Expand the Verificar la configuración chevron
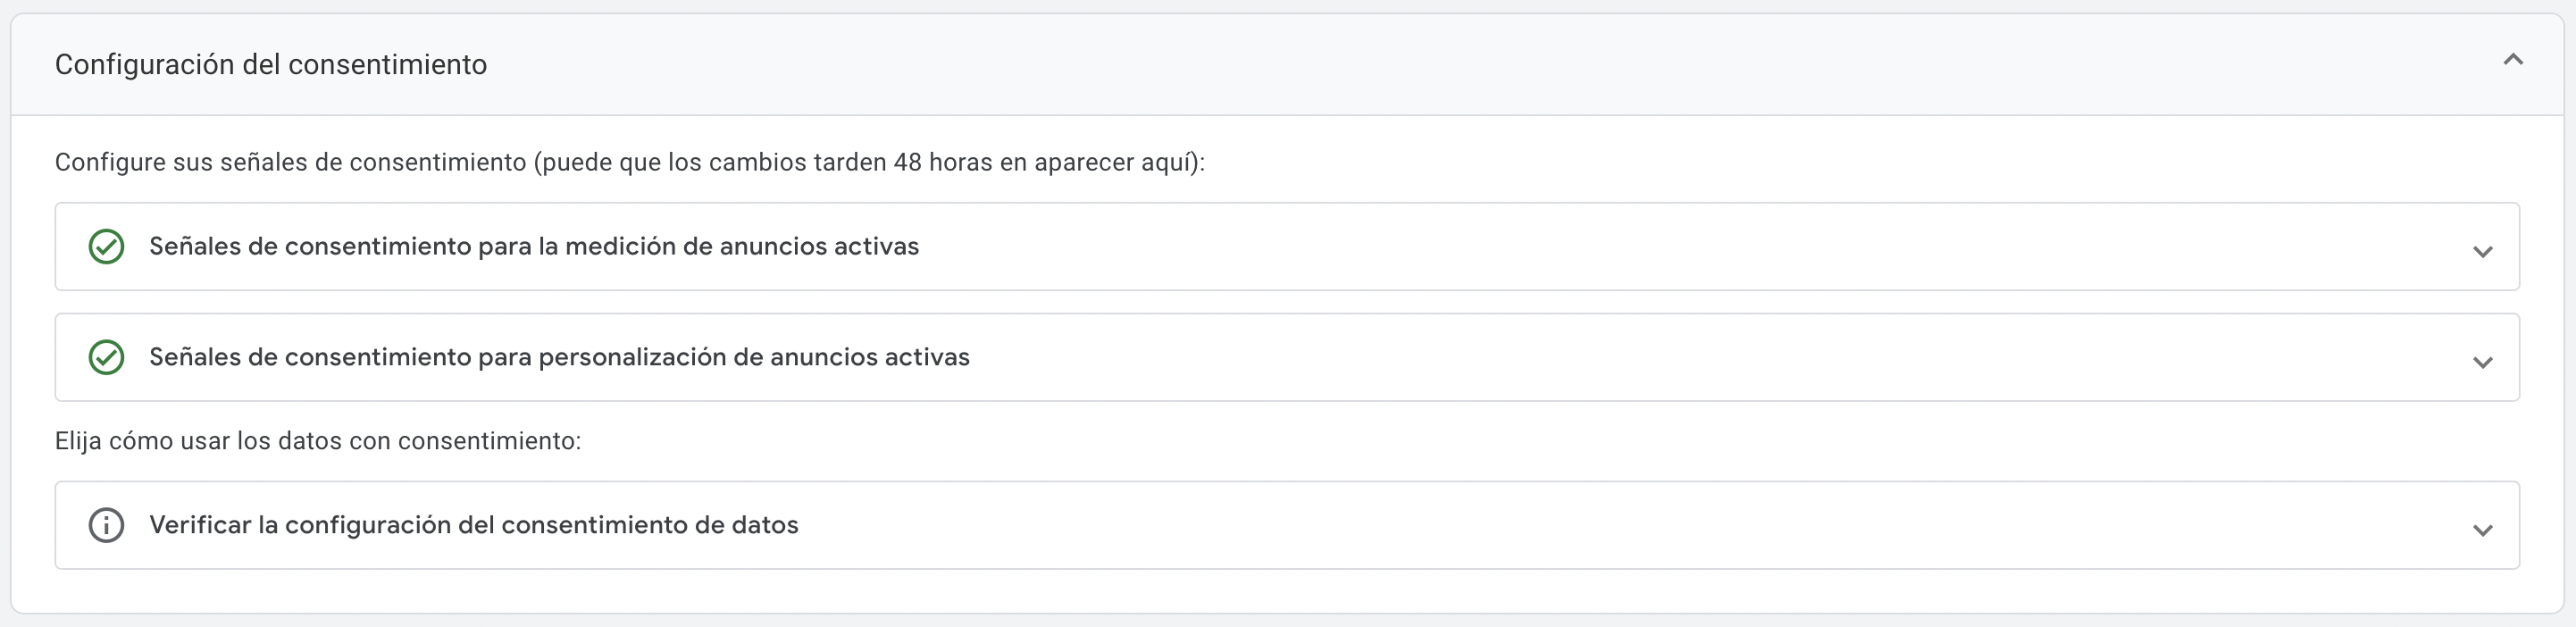Screen dimensions: 2576x627 point(2482,530)
